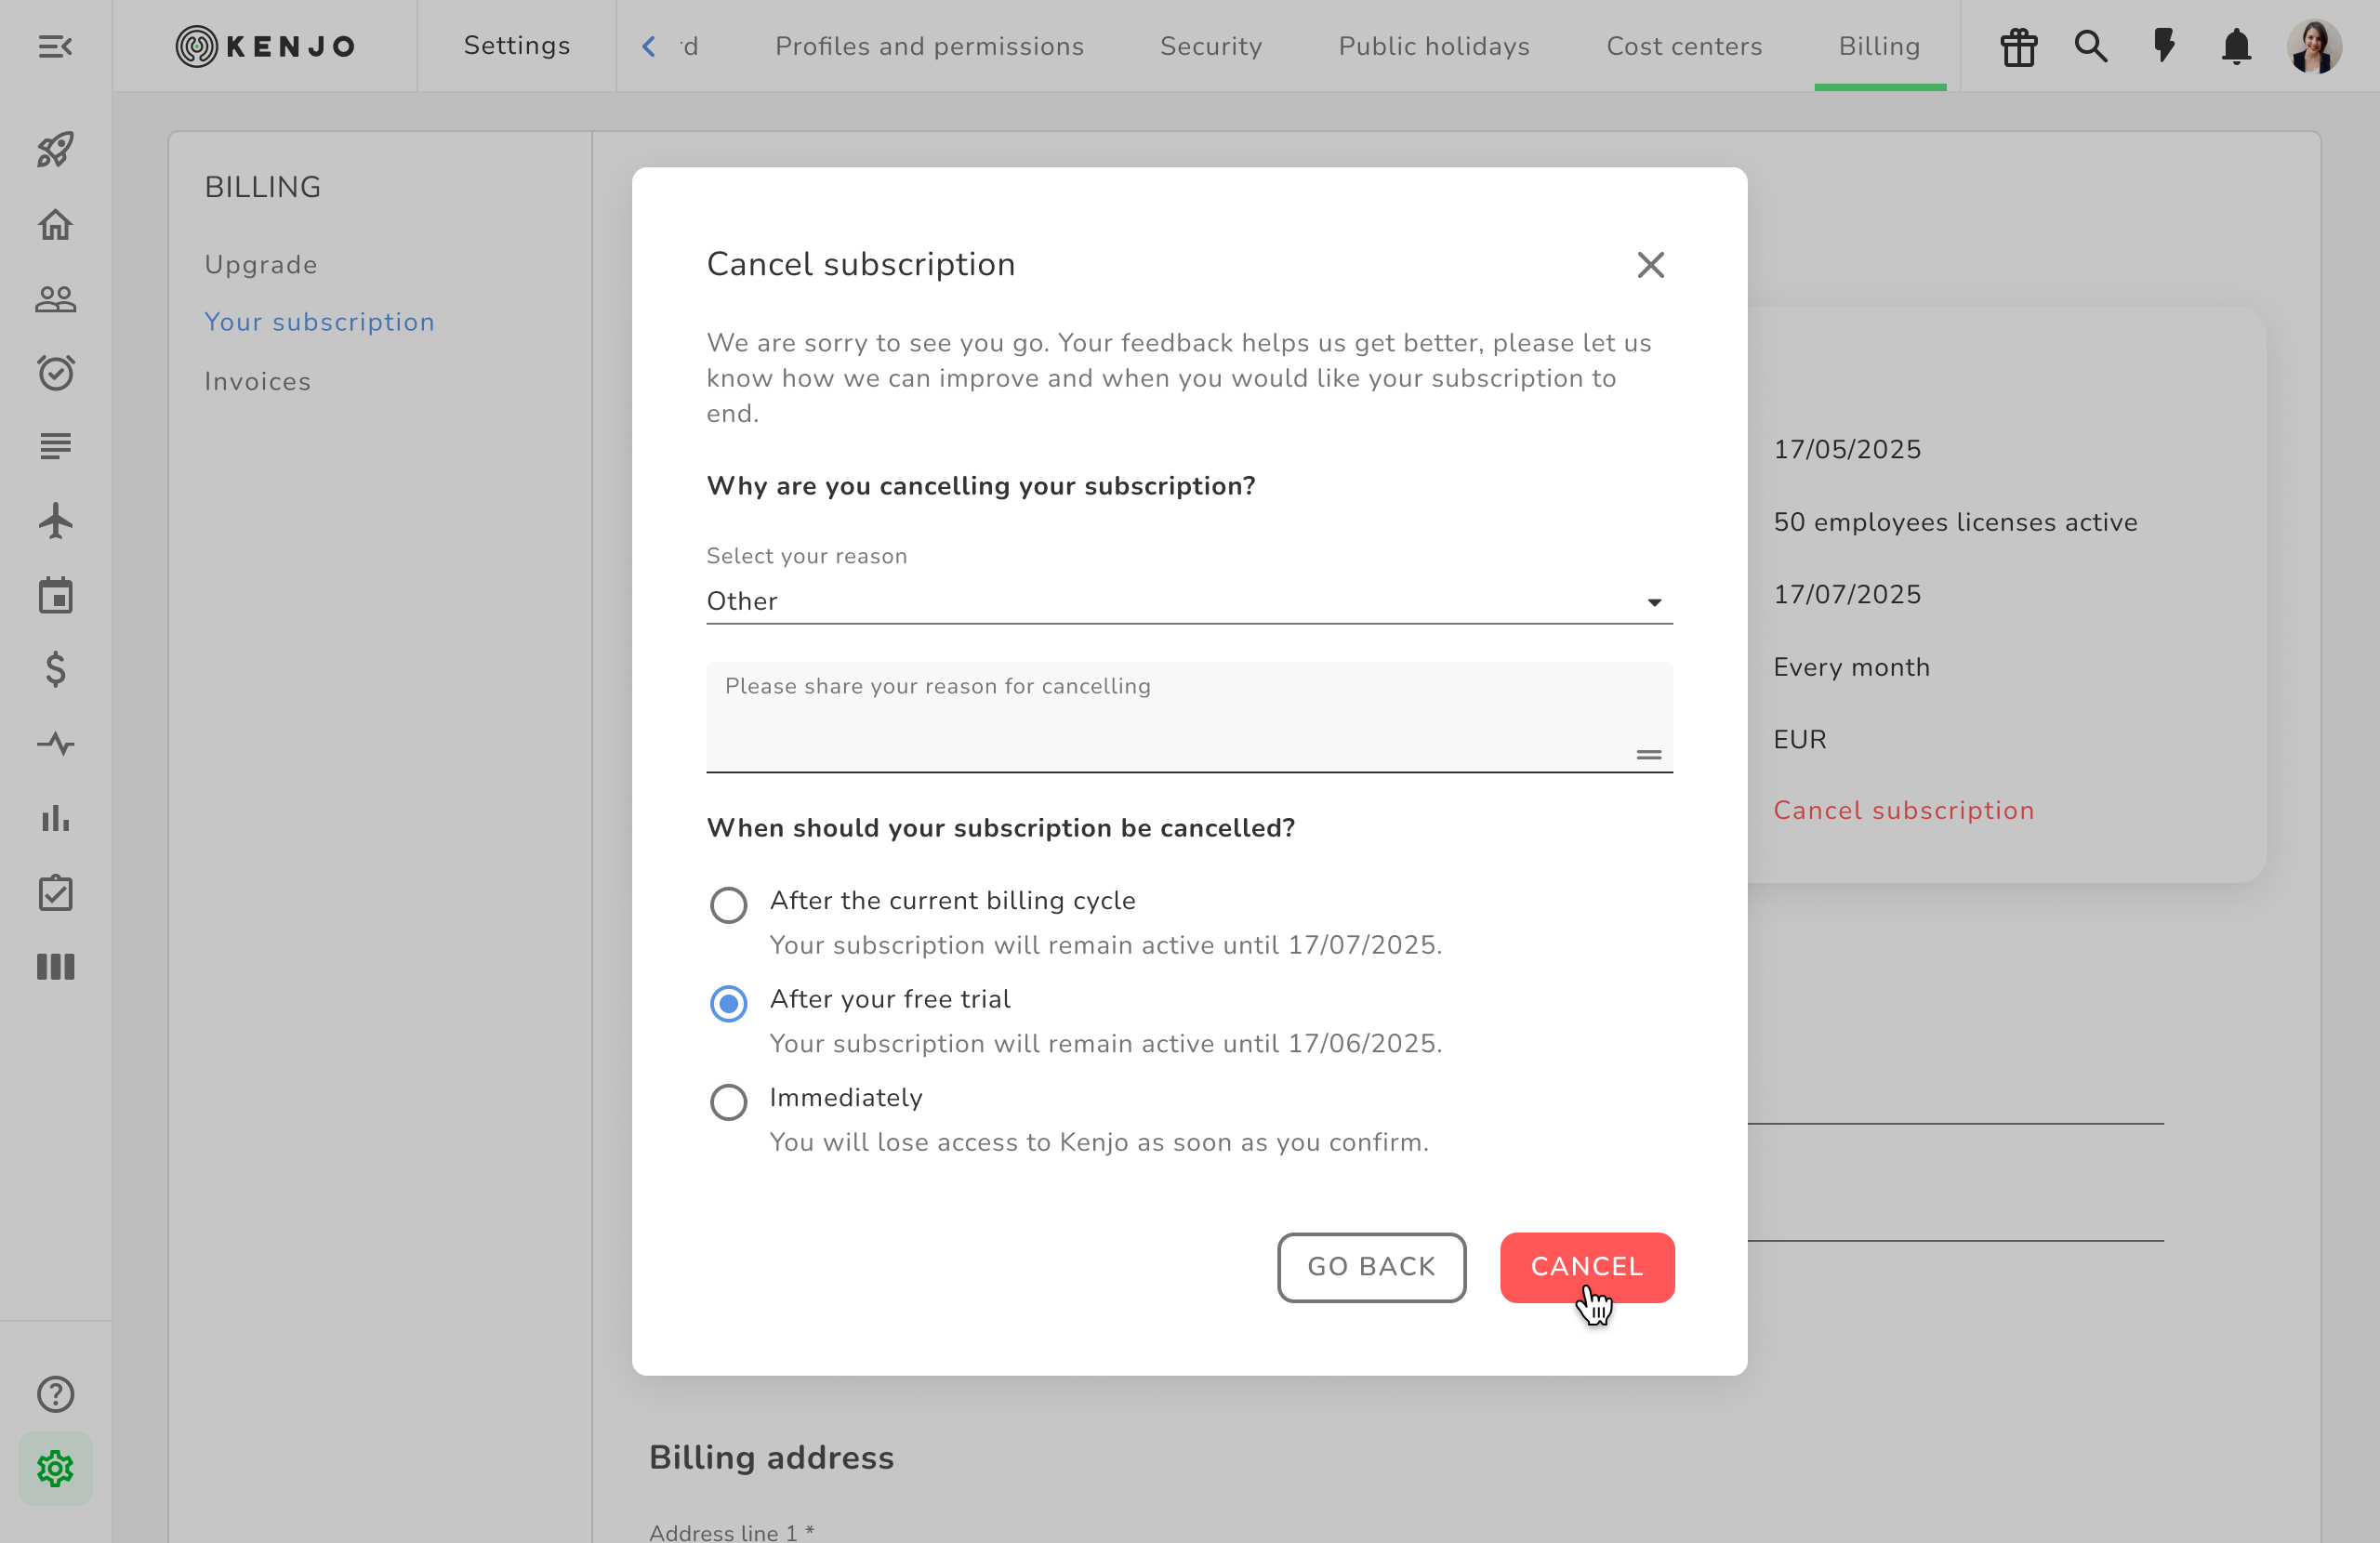Open notifications bell icon
Screen dimensions: 2380x1543
[x=2236, y=46]
